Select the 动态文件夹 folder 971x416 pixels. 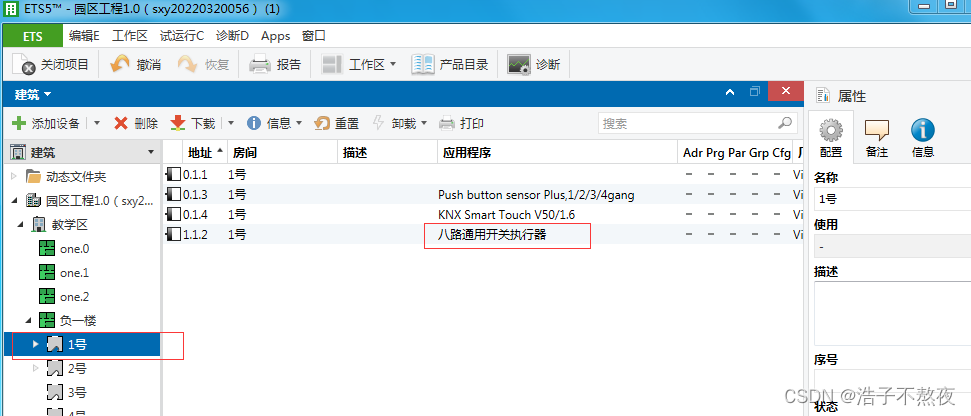pyautogui.click(x=66, y=177)
